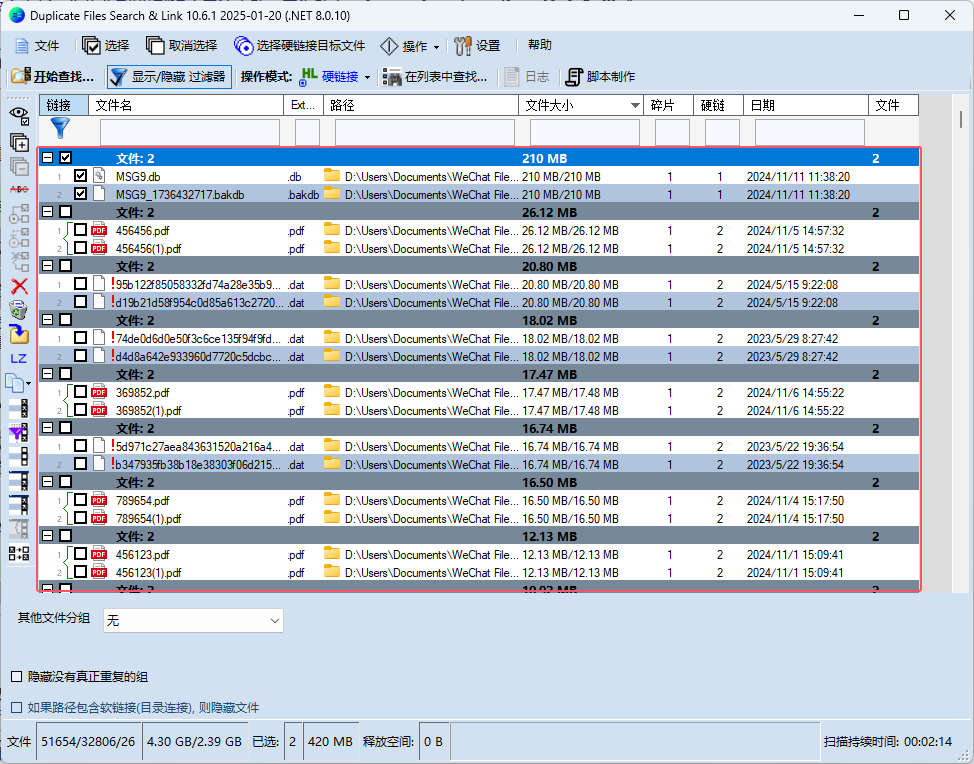Sort by Hardlinks (硬链) column header
Viewport: 974px width, 764px height.
pyautogui.click(x=719, y=105)
